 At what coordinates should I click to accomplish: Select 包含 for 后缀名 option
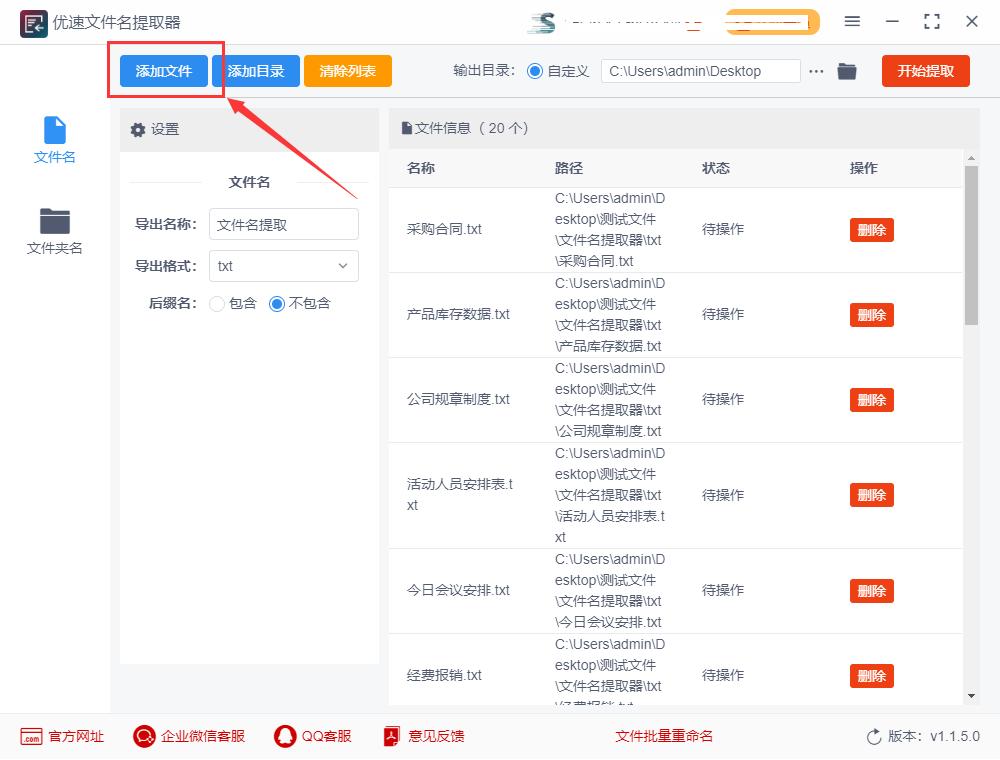pos(217,303)
